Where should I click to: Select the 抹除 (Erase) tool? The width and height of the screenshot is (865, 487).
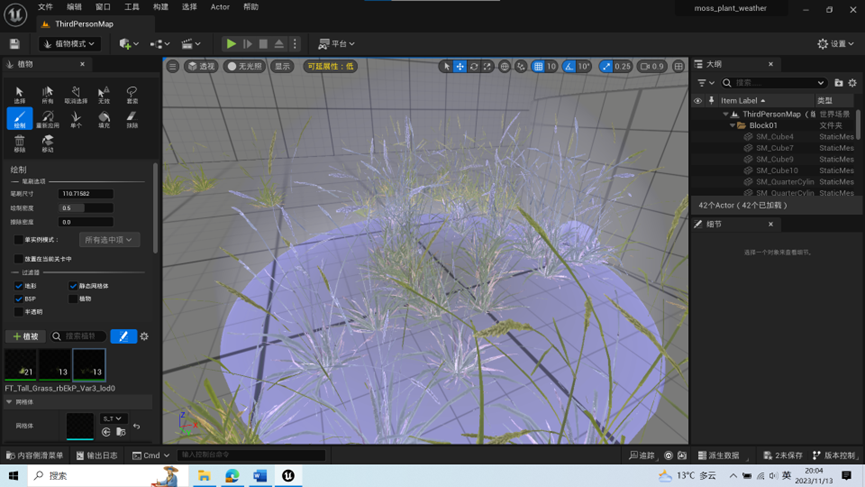(132, 119)
